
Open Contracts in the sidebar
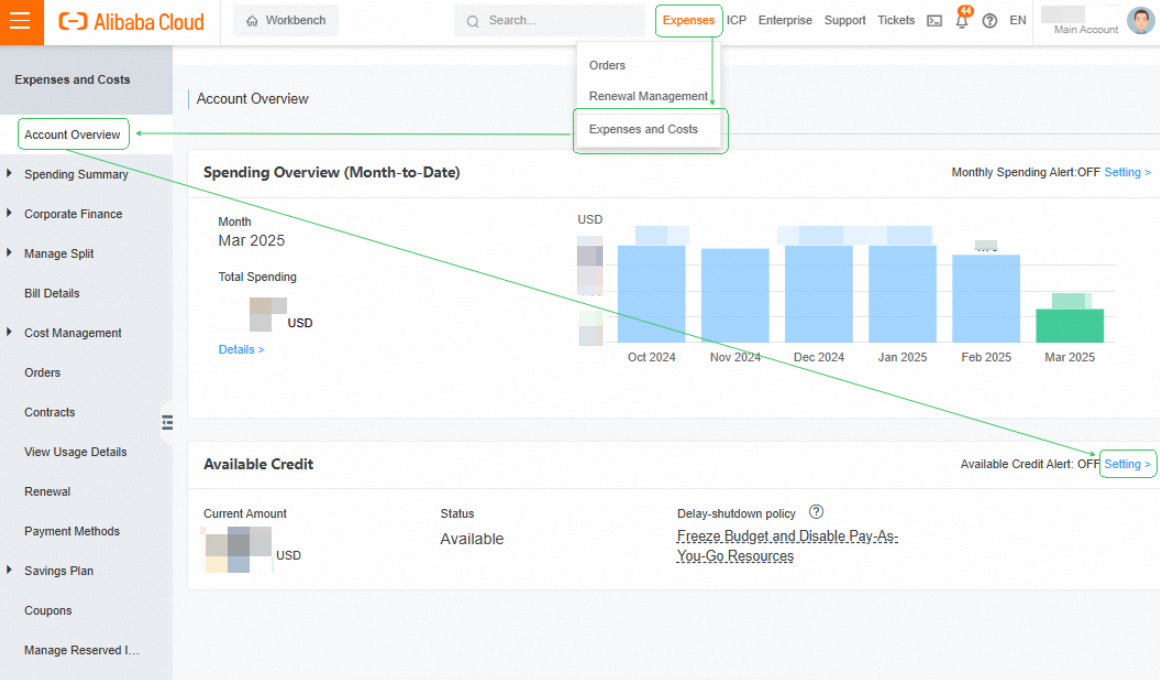pos(50,412)
